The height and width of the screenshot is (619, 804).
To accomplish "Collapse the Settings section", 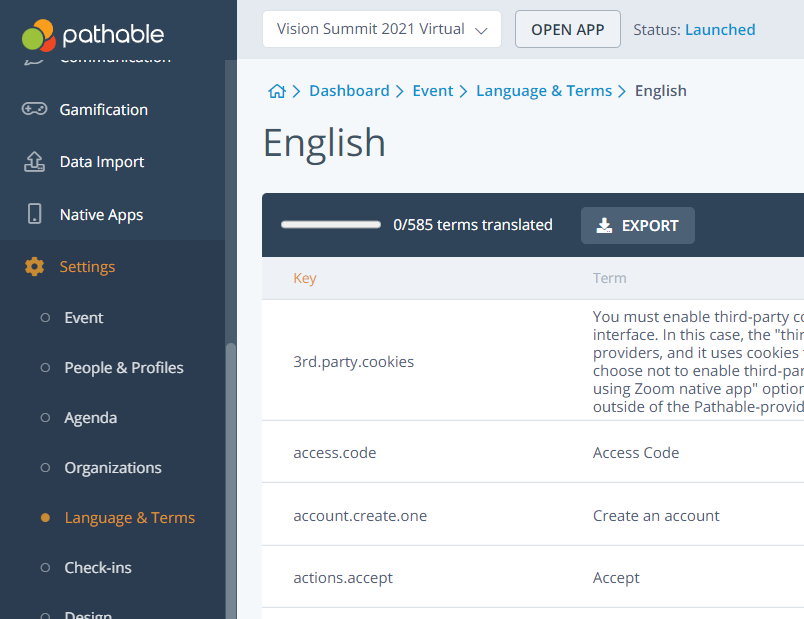I will 87,267.
